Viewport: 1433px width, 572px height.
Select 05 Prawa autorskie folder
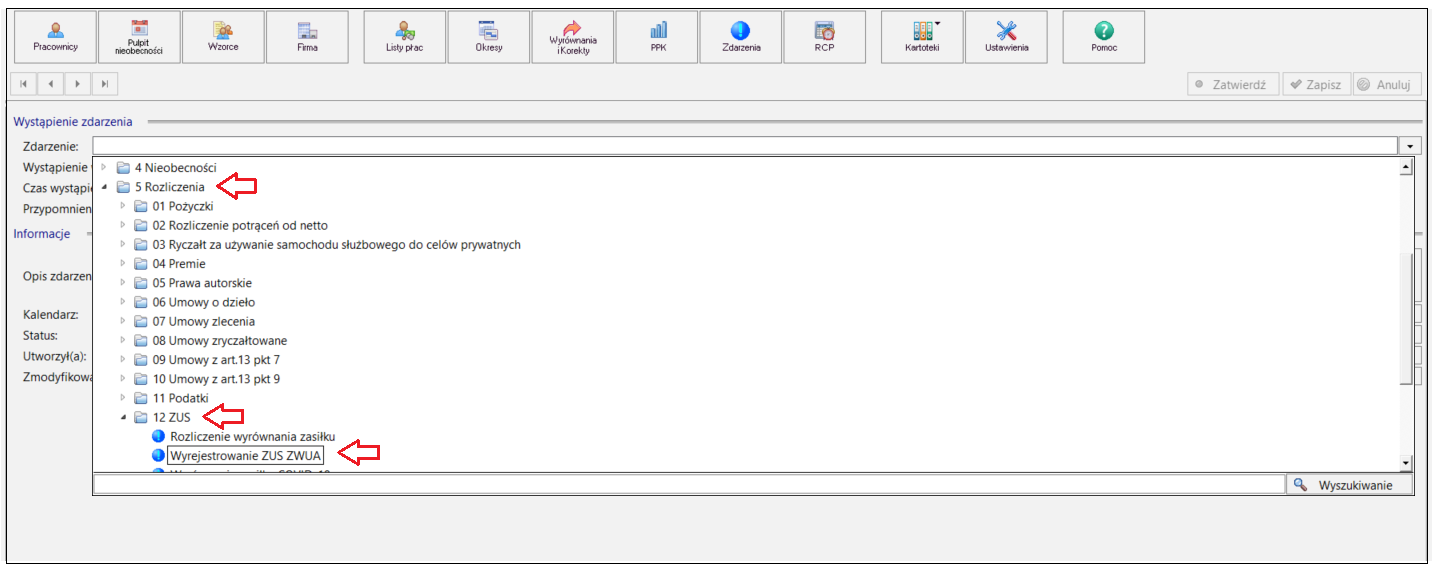tap(202, 283)
